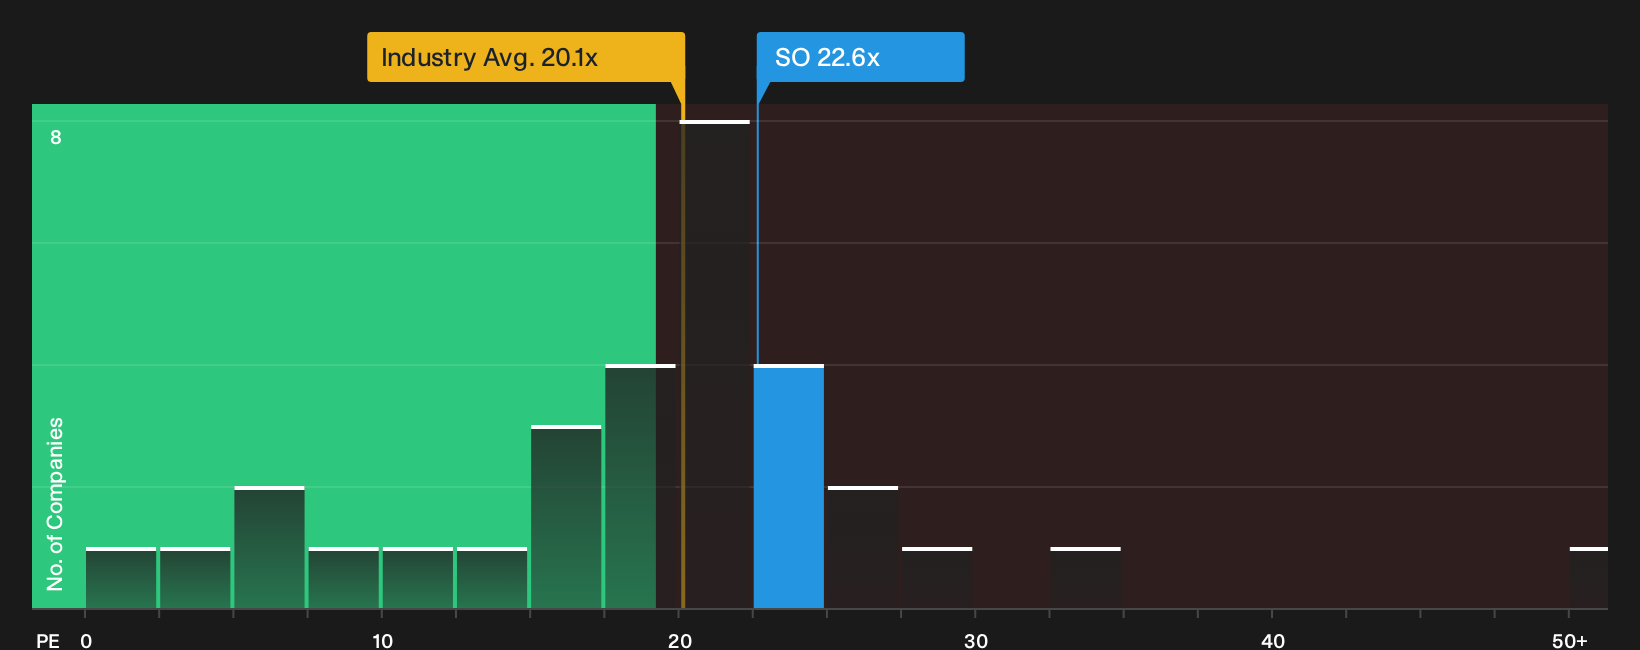Click the PE axis title
The width and height of the screenshot is (1640, 650).
(48, 640)
